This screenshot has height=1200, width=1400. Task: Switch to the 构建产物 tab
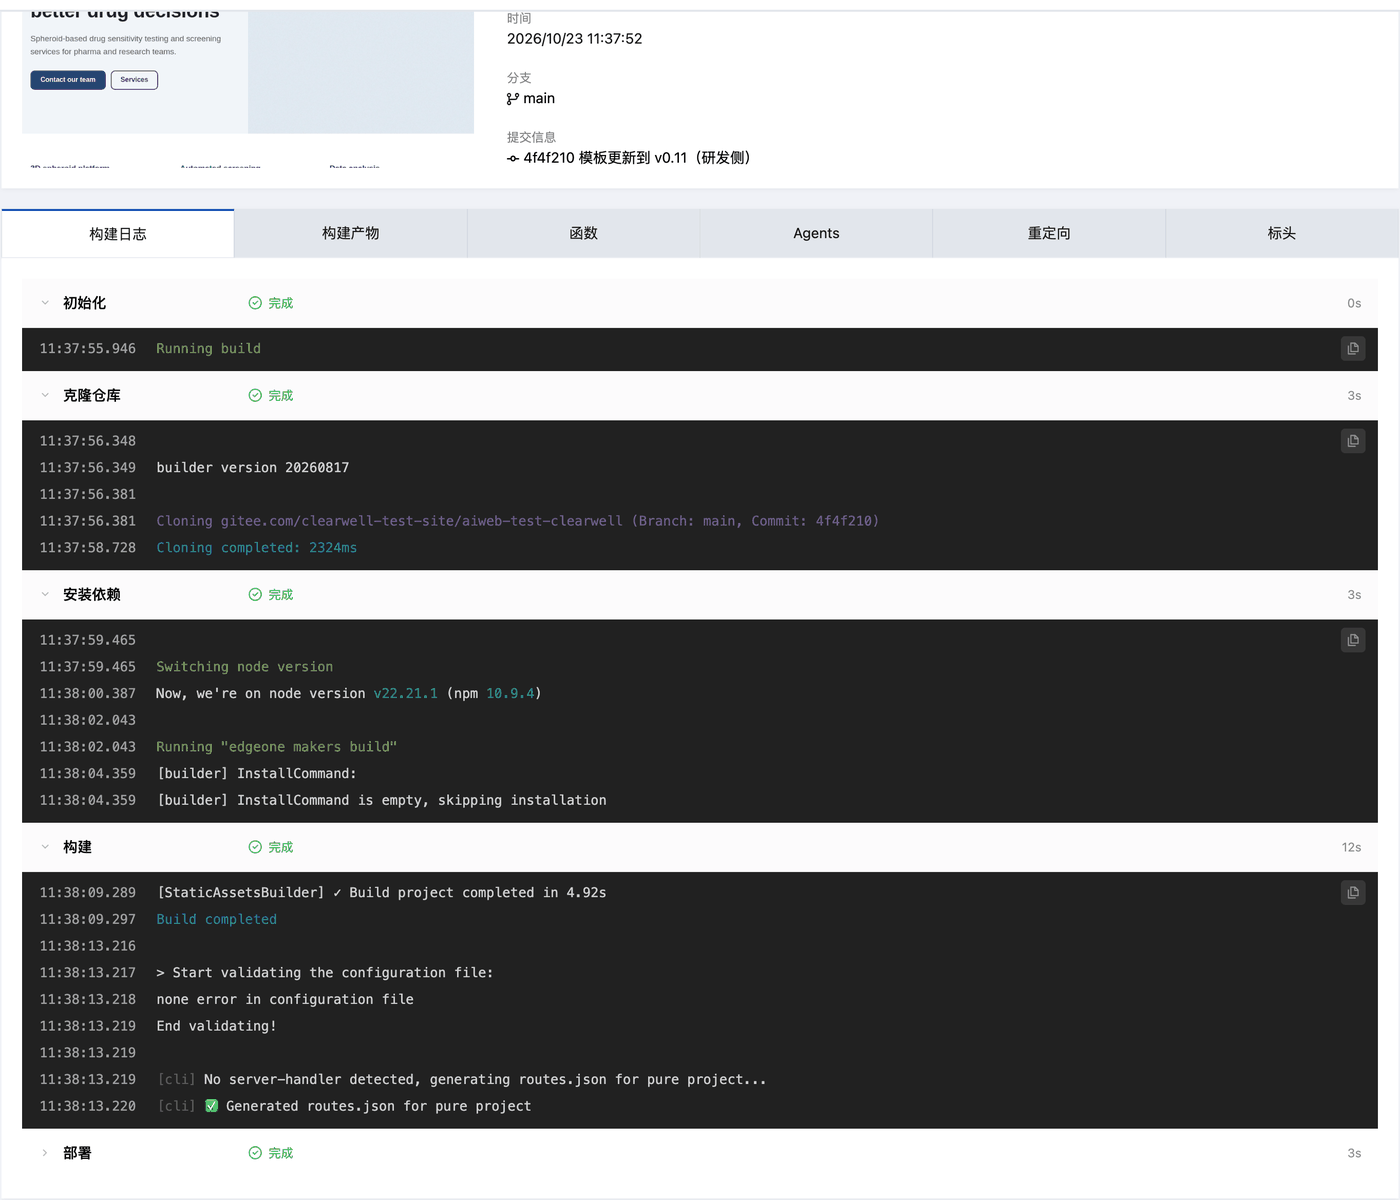[351, 233]
